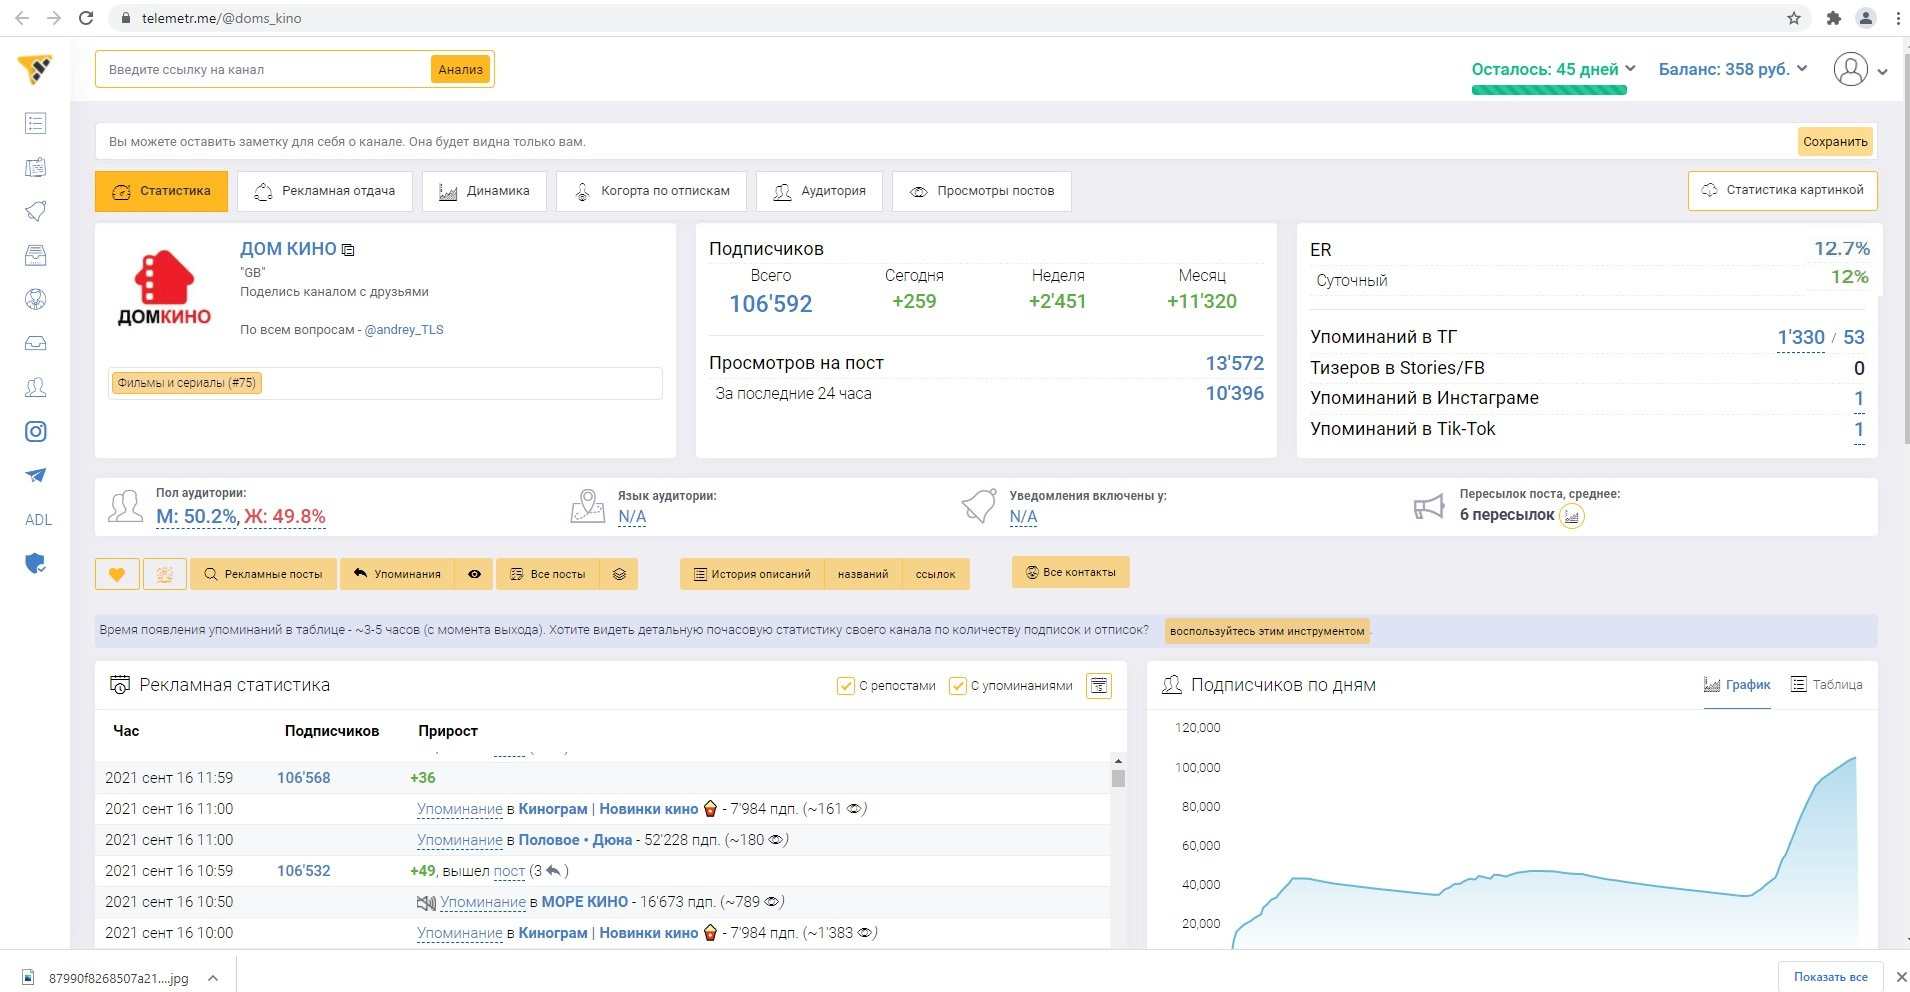Click the layers icon next to Все посты
Screen dimensions: 1910x992
[x=619, y=574]
